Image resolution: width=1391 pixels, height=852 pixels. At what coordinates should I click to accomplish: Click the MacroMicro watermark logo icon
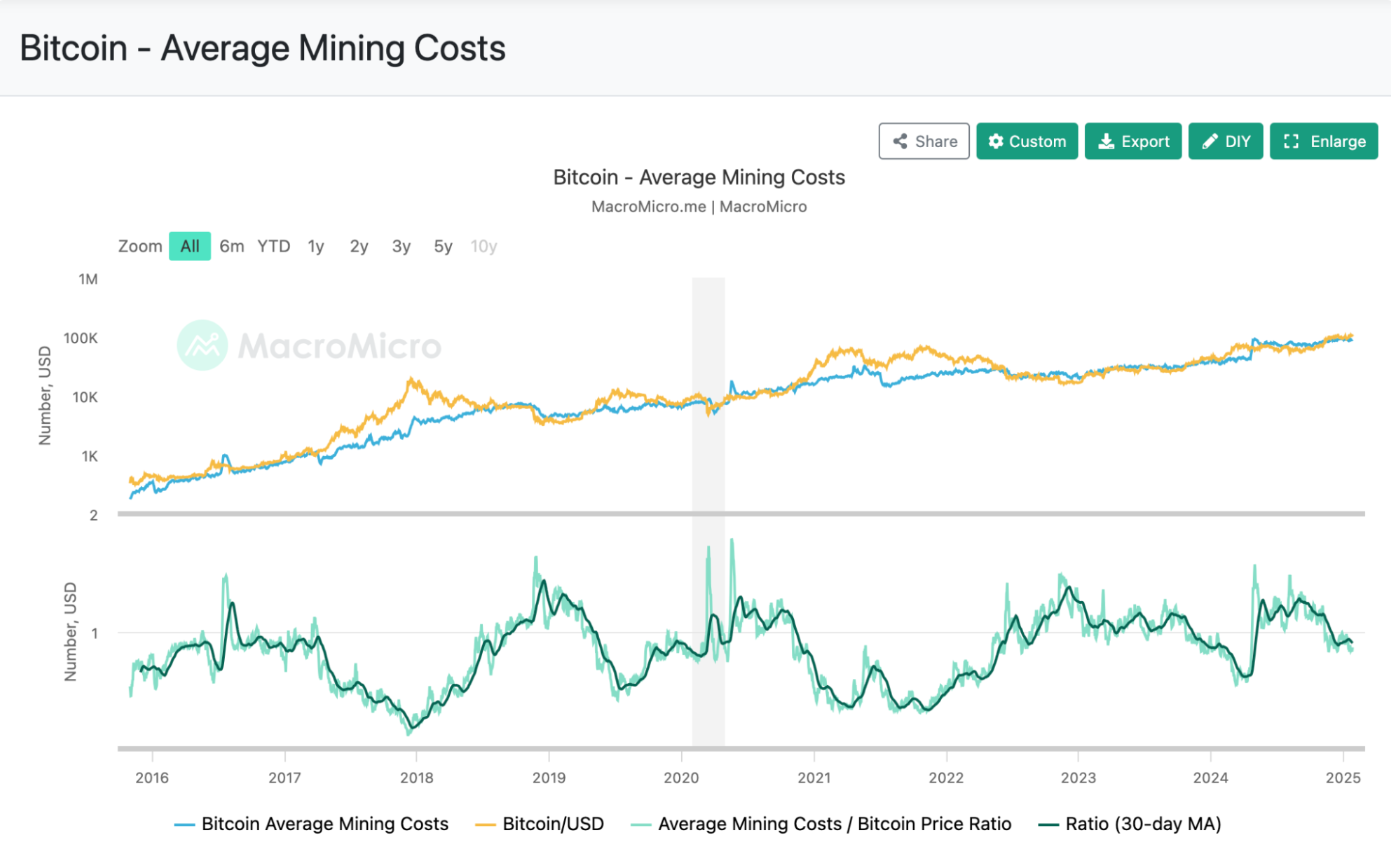click(x=202, y=346)
